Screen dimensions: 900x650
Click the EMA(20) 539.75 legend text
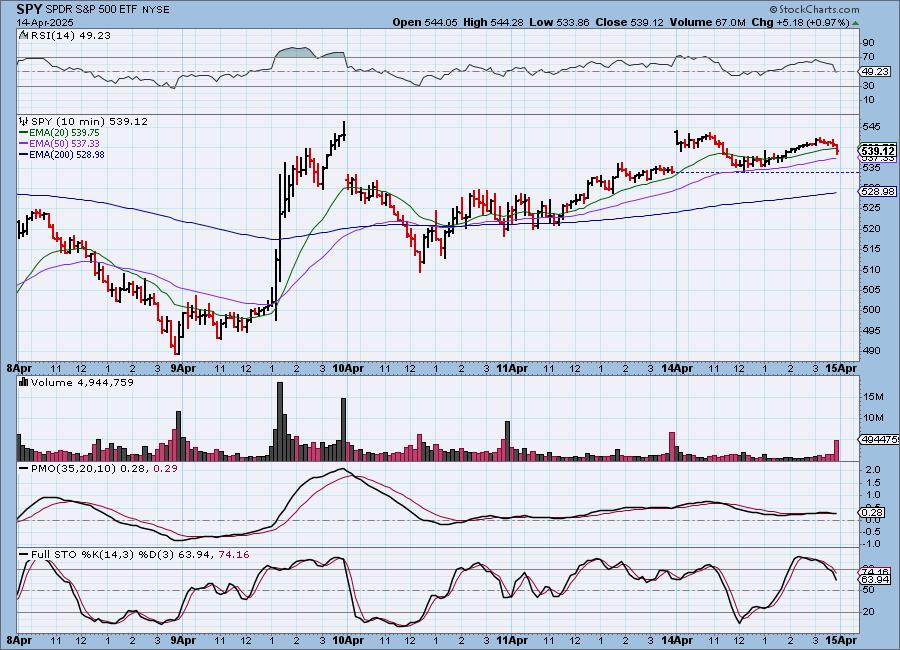(64, 133)
